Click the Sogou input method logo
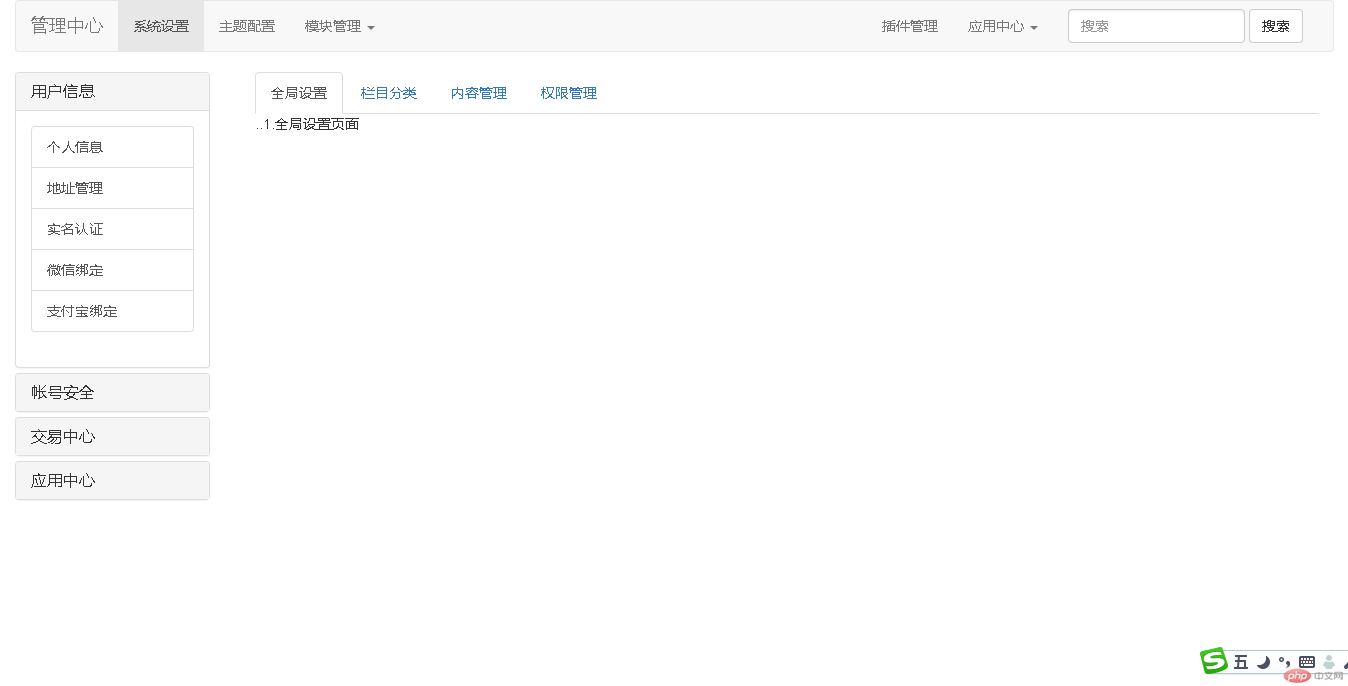 (1213, 660)
